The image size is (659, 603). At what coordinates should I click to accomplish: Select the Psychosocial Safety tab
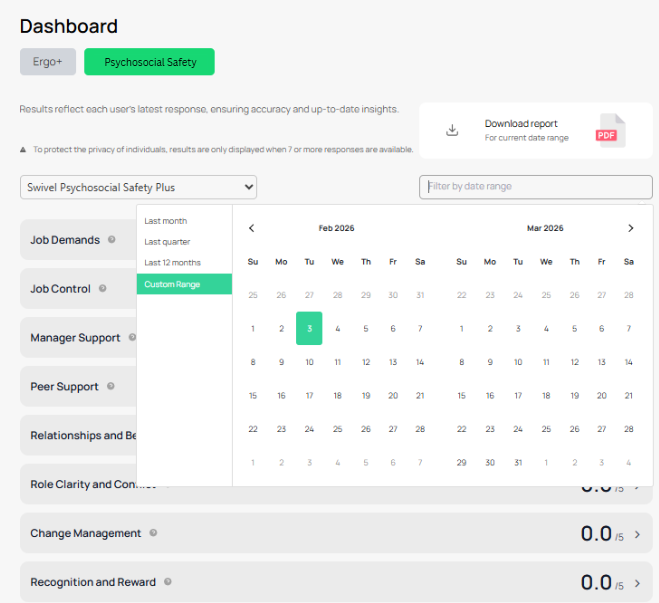149,62
